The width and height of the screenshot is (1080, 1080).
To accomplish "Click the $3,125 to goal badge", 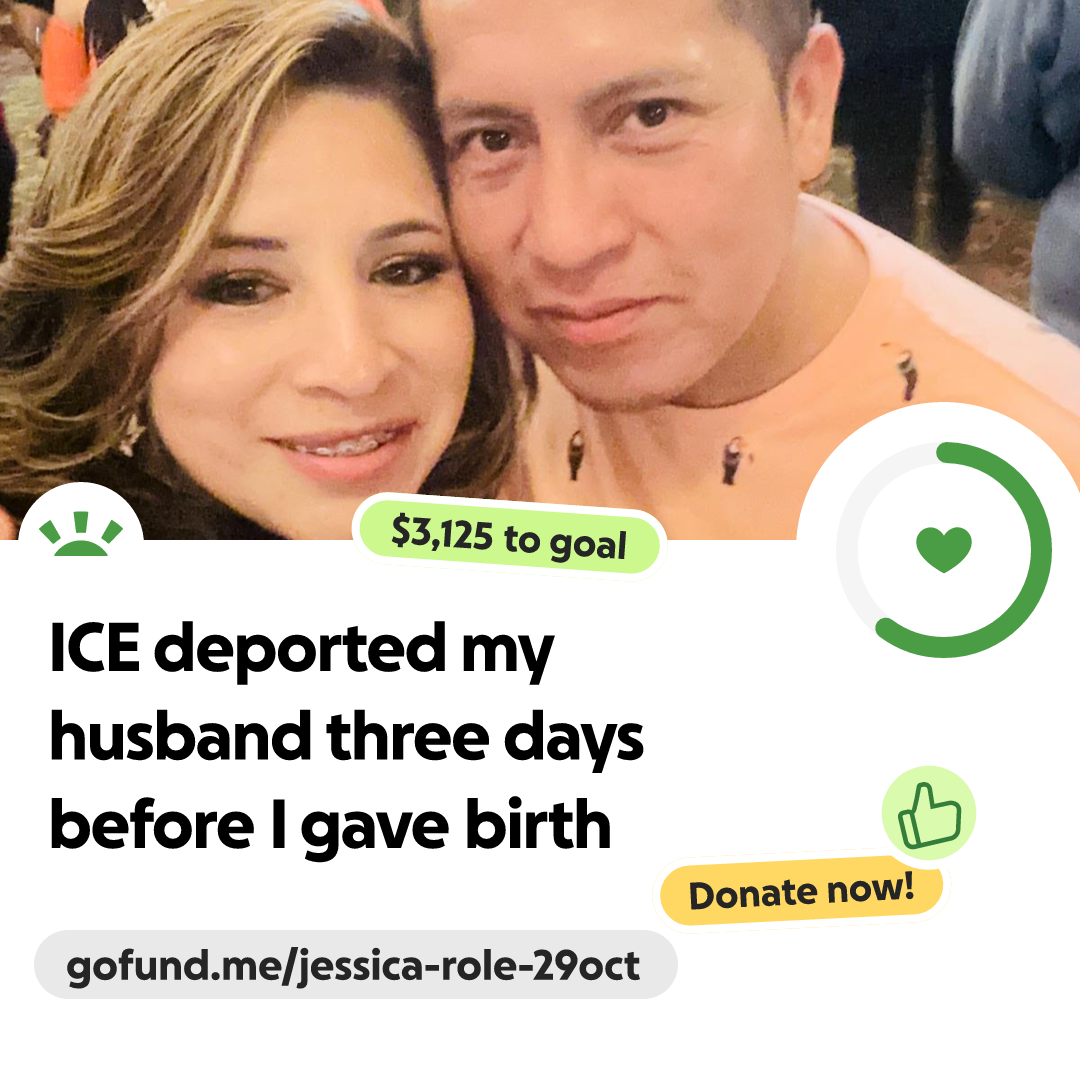I will (510, 539).
